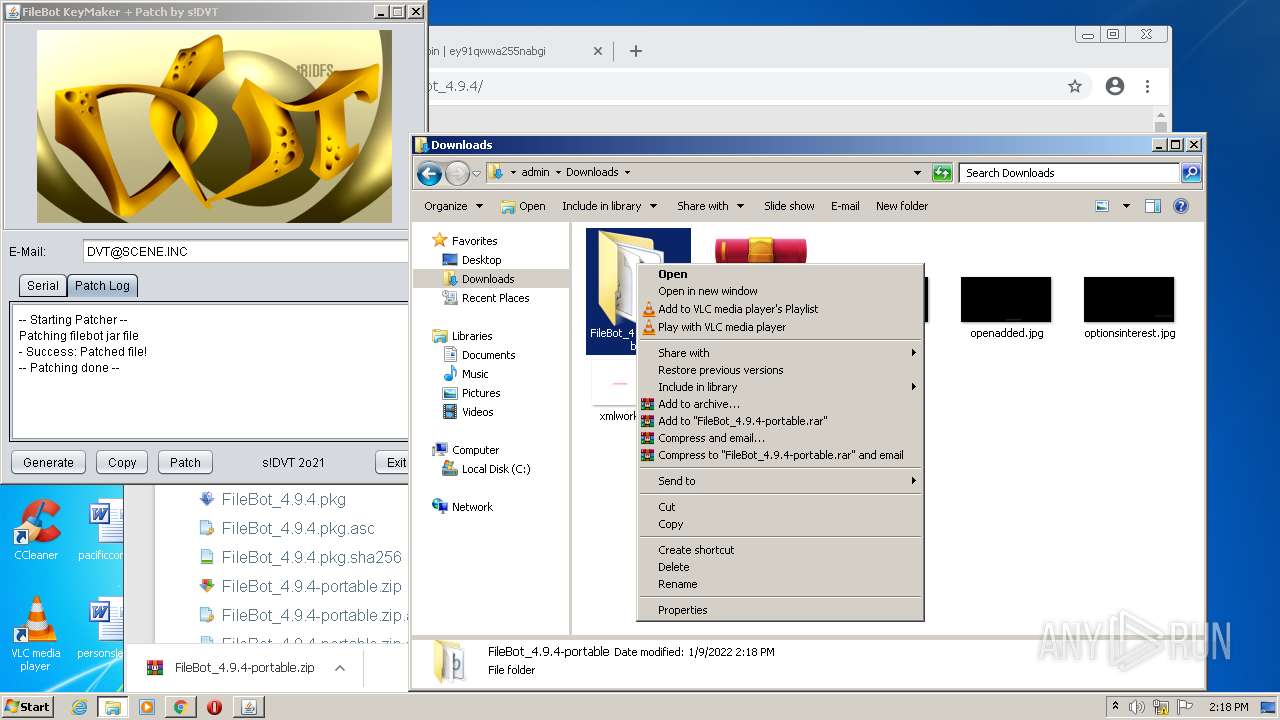Click the change view icon in Explorer toolbar
1280x720 pixels.
pyautogui.click(x=1102, y=206)
